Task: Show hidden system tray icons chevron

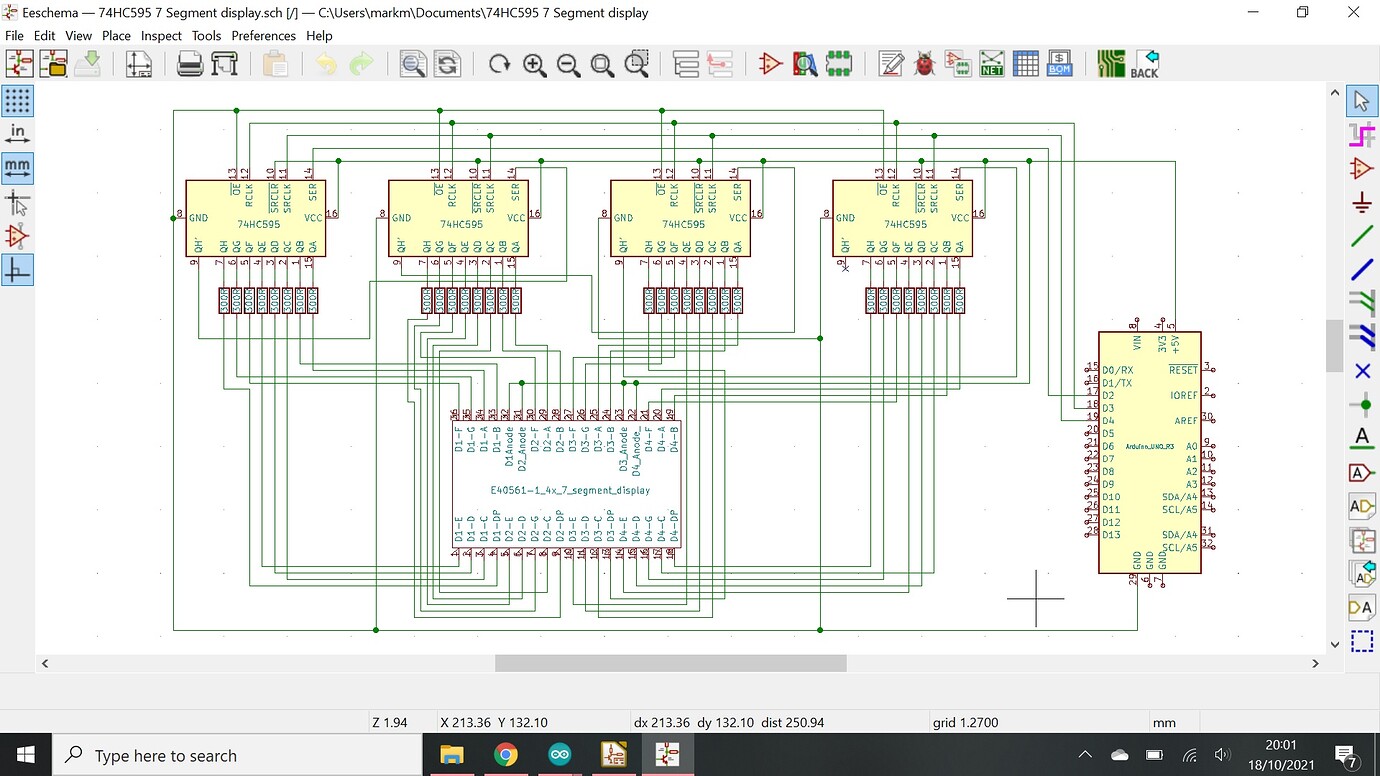Action: (x=1085, y=755)
